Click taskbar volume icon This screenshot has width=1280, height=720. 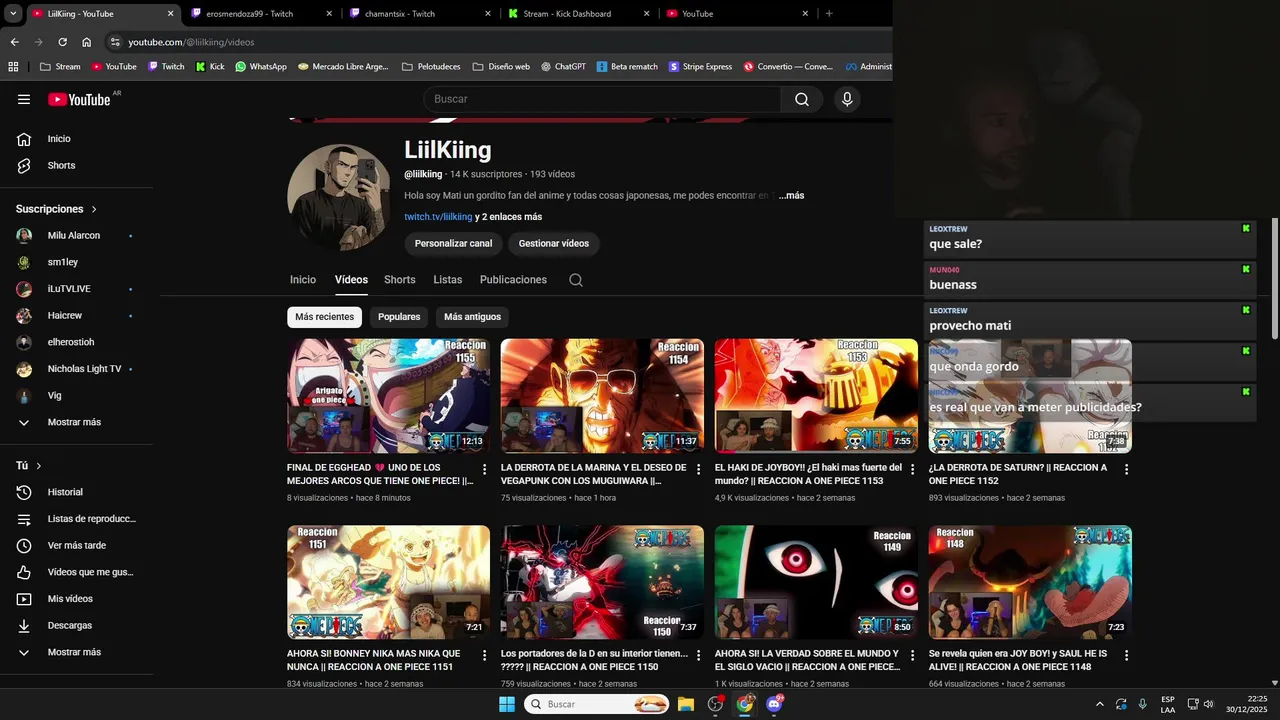[1208, 704]
